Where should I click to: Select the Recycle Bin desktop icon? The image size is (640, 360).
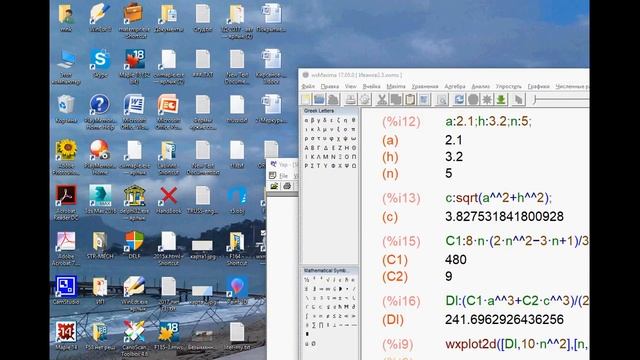66,109
